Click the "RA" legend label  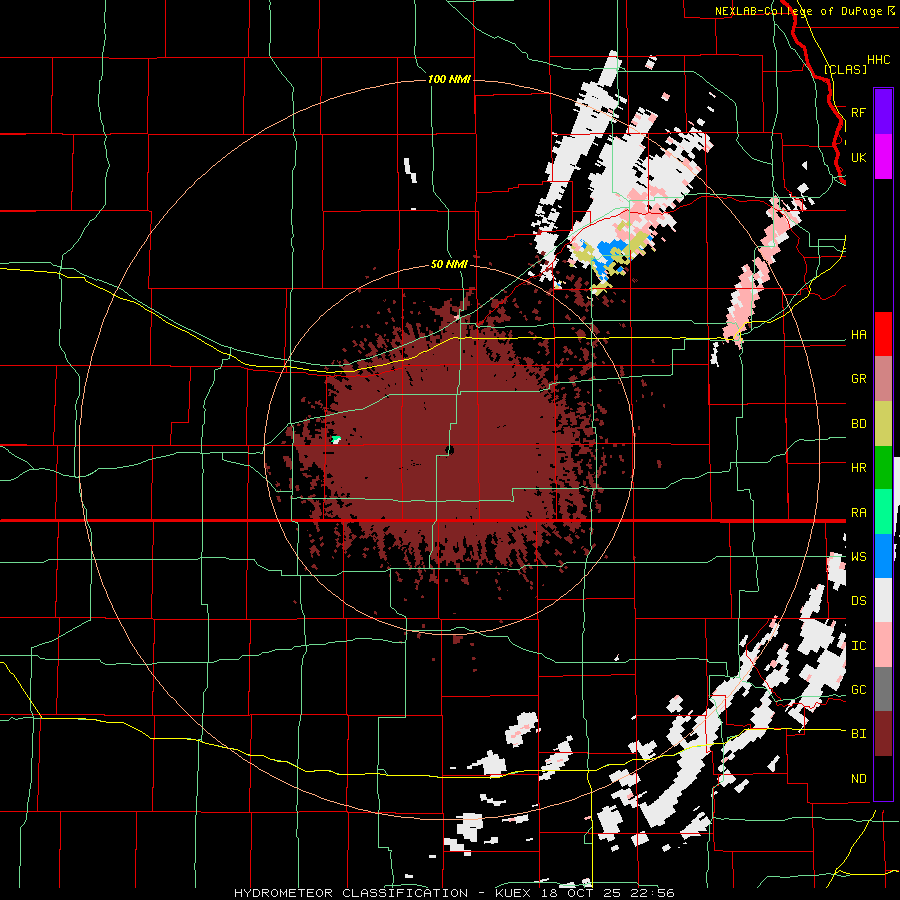[x=858, y=513]
